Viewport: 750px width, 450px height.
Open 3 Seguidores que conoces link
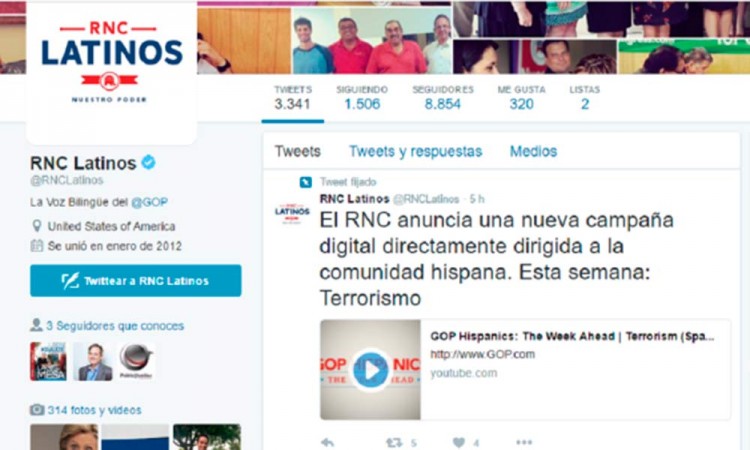[115, 326]
